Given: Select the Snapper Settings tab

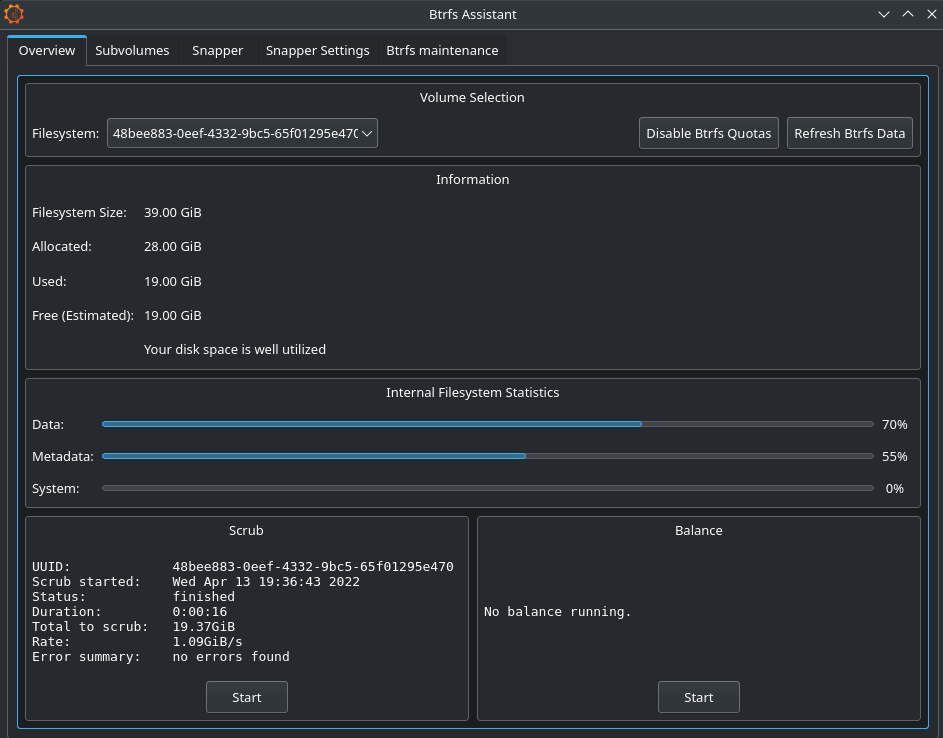Looking at the screenshot, I should (x=317, y=51).
